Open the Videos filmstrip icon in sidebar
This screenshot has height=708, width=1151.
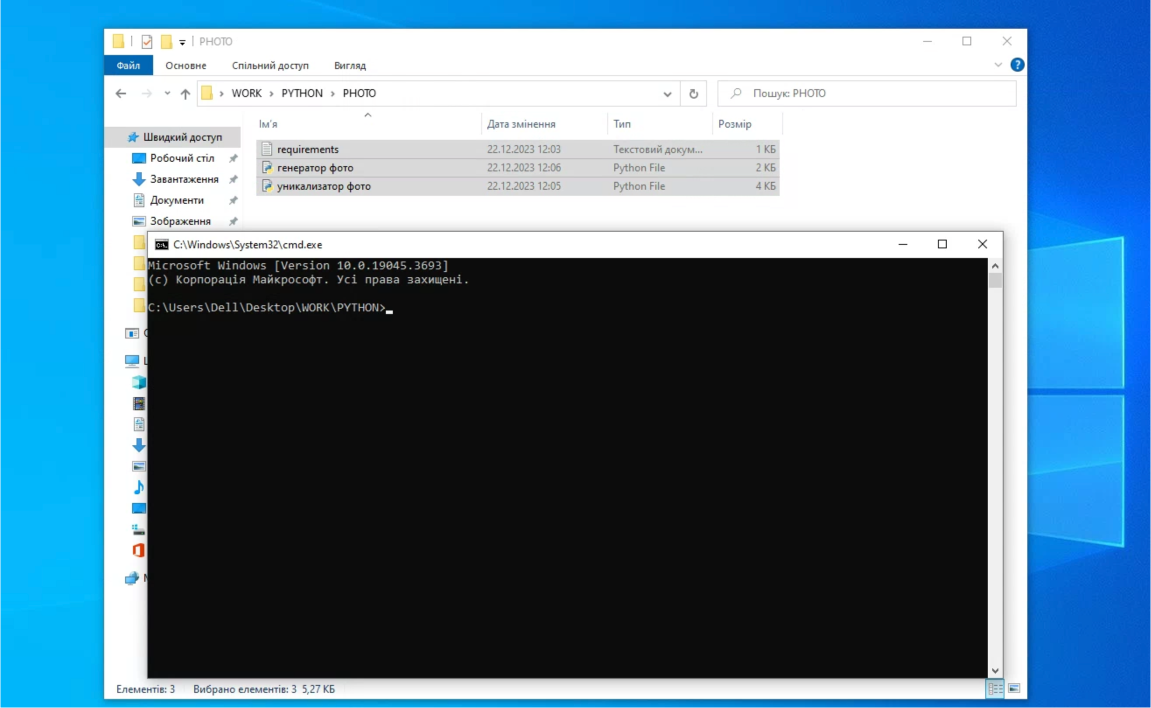(x=139, y=404)
